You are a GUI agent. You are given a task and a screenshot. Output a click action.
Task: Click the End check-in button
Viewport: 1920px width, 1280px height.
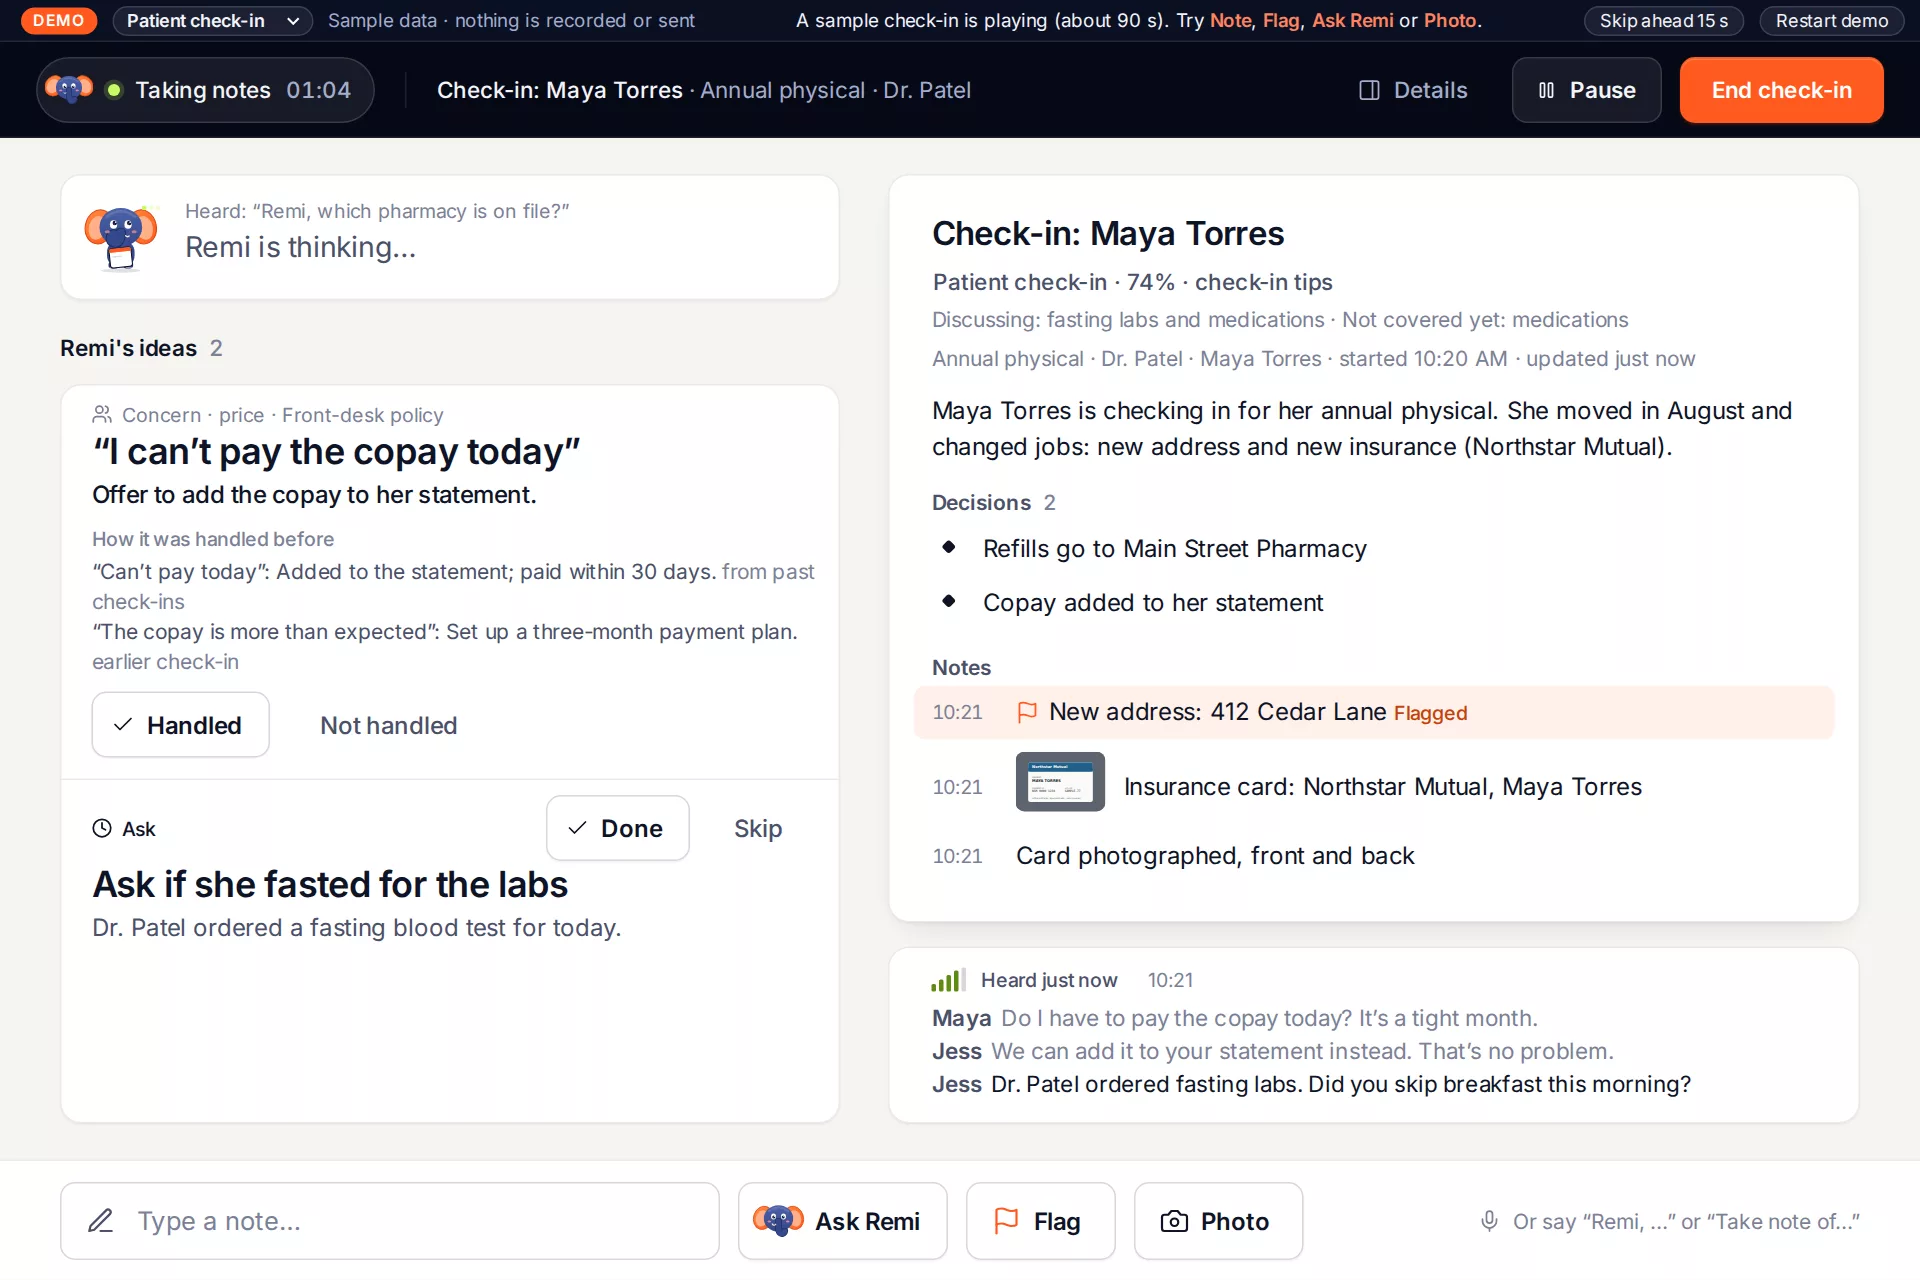pos(1781,90)
